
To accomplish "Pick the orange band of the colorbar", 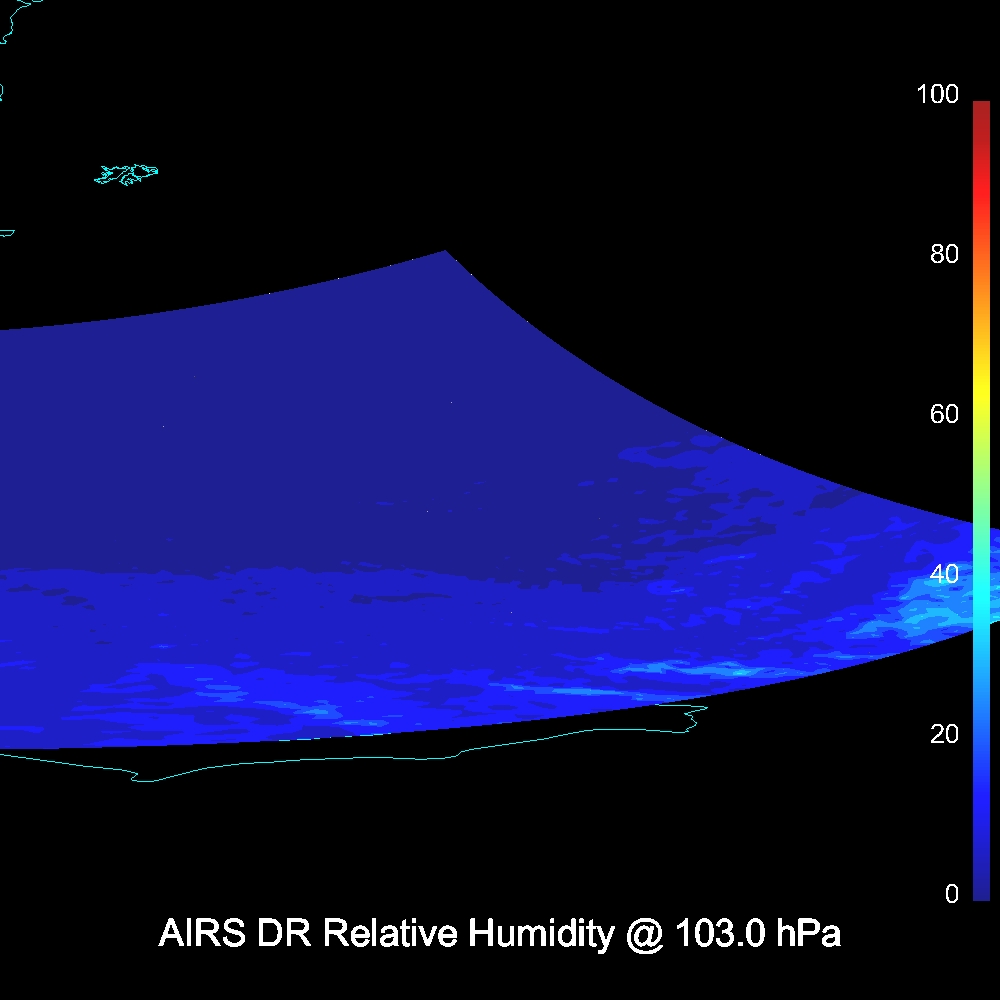I will pyautogui.click(x=980, y=310).
